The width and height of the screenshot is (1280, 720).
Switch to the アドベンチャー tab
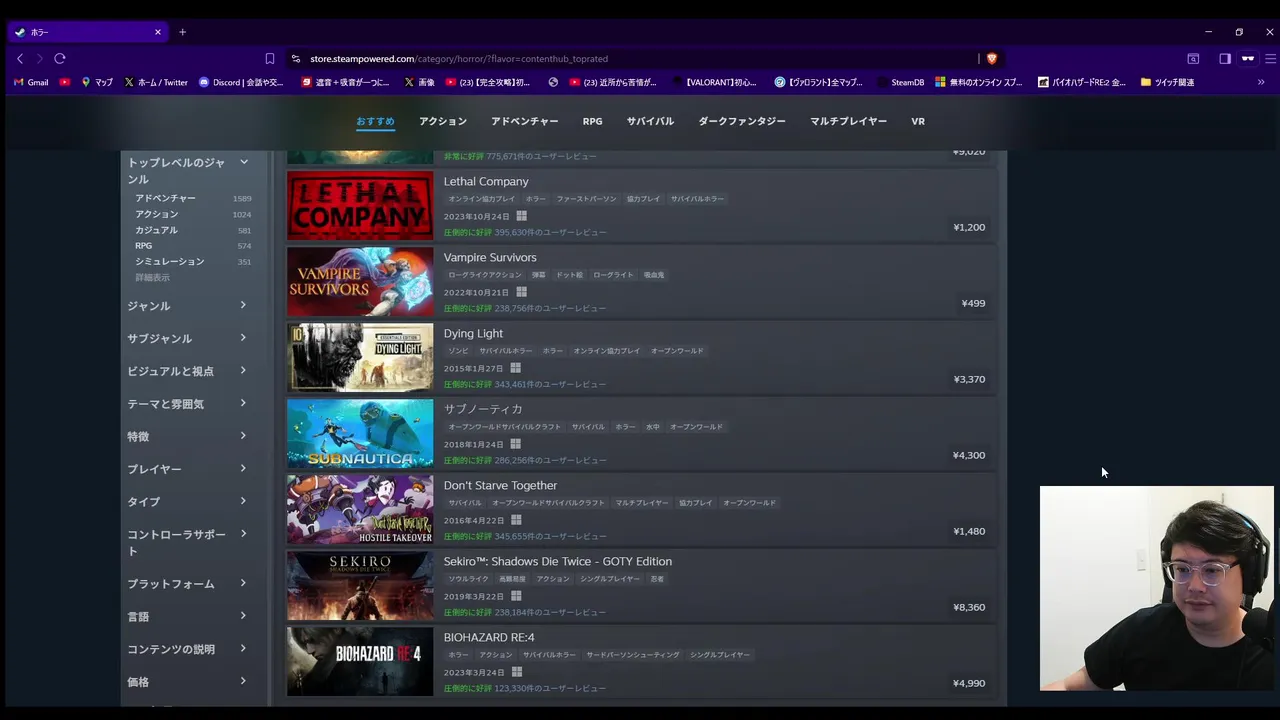click(525, 121)
